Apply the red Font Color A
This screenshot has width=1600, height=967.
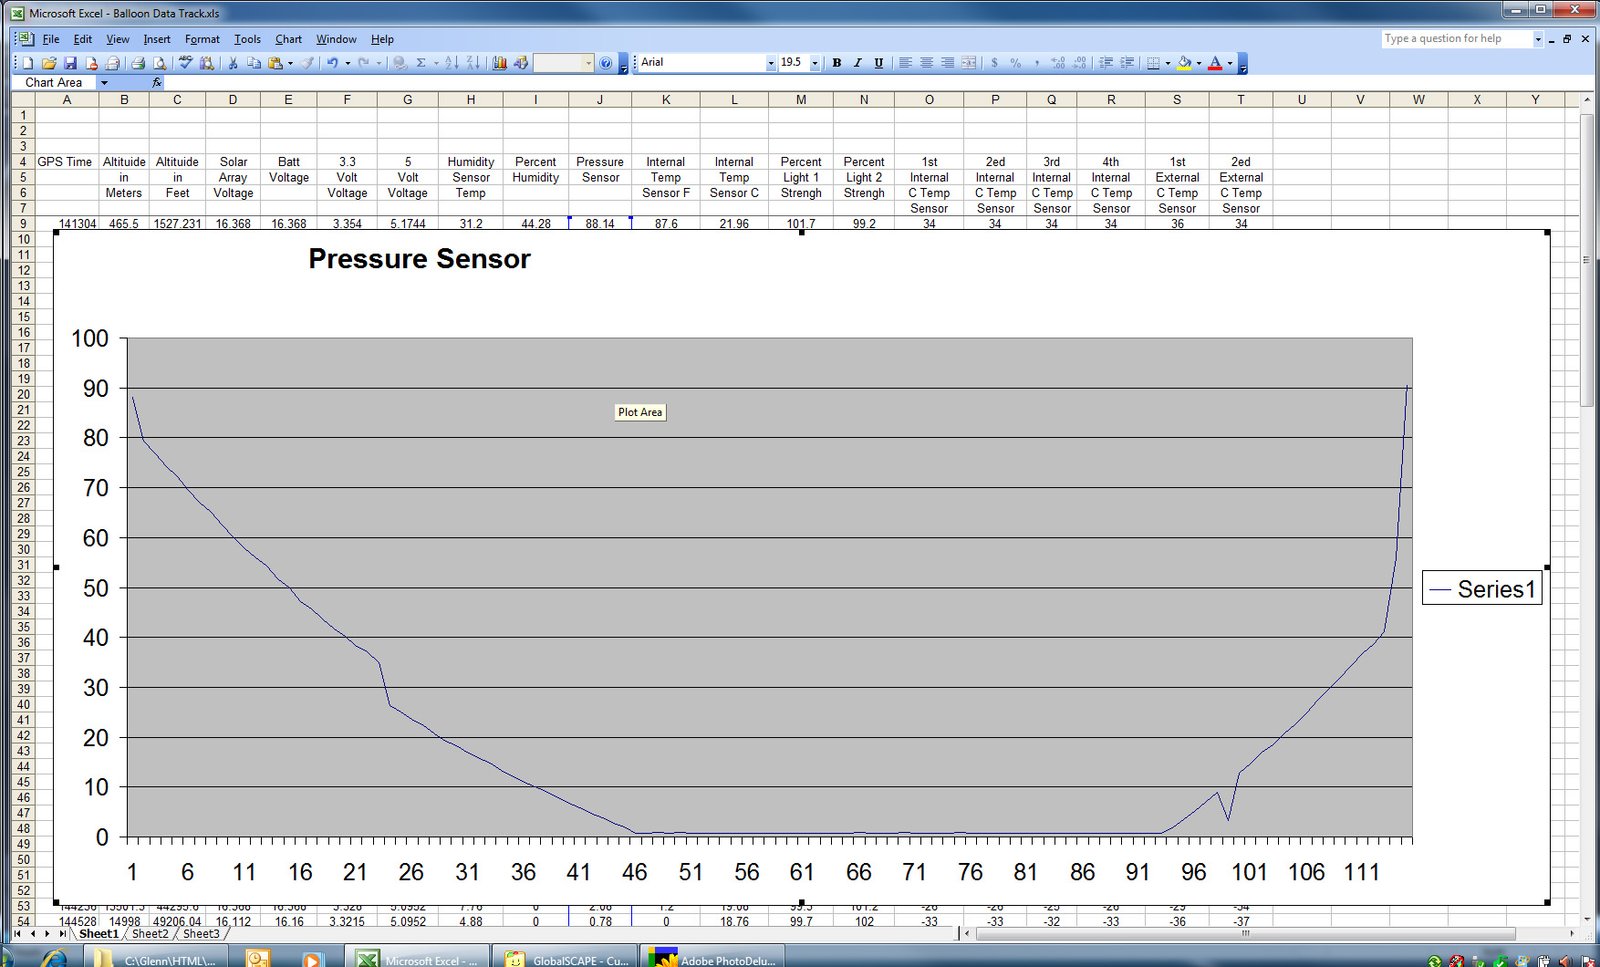point(1215,62)
